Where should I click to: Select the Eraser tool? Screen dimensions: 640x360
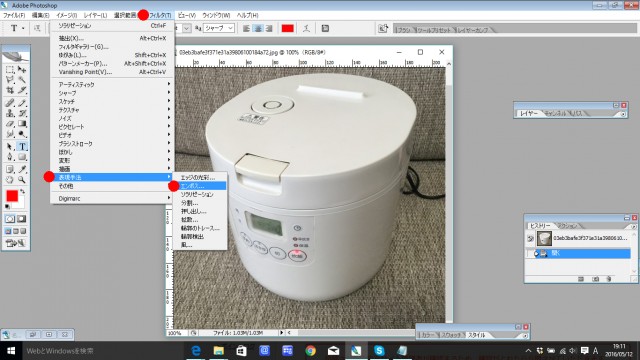point(10,124)
